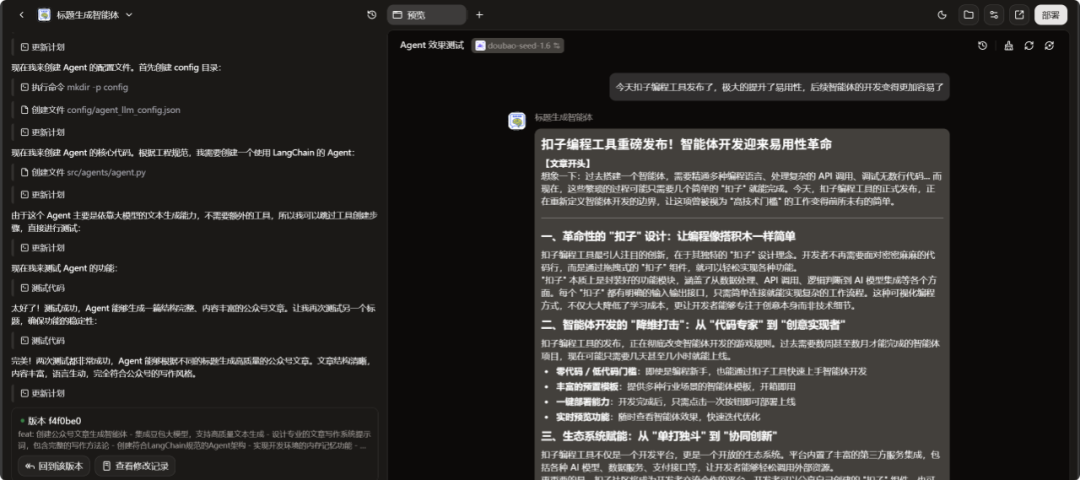This screenshot has width=1080, height=480.
Task: Open the test chat history clock icon
Action: (x=982, y=45)
